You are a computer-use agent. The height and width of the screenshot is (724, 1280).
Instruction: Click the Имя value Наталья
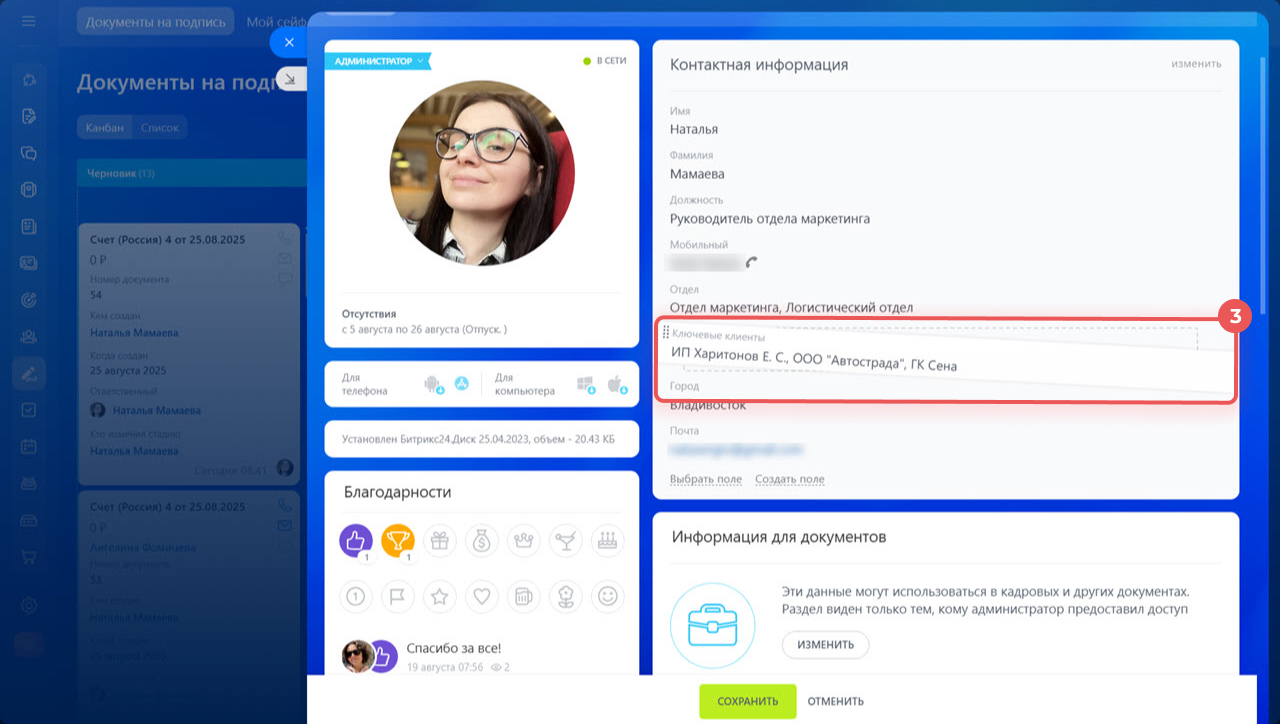click(x=694, y=129)
